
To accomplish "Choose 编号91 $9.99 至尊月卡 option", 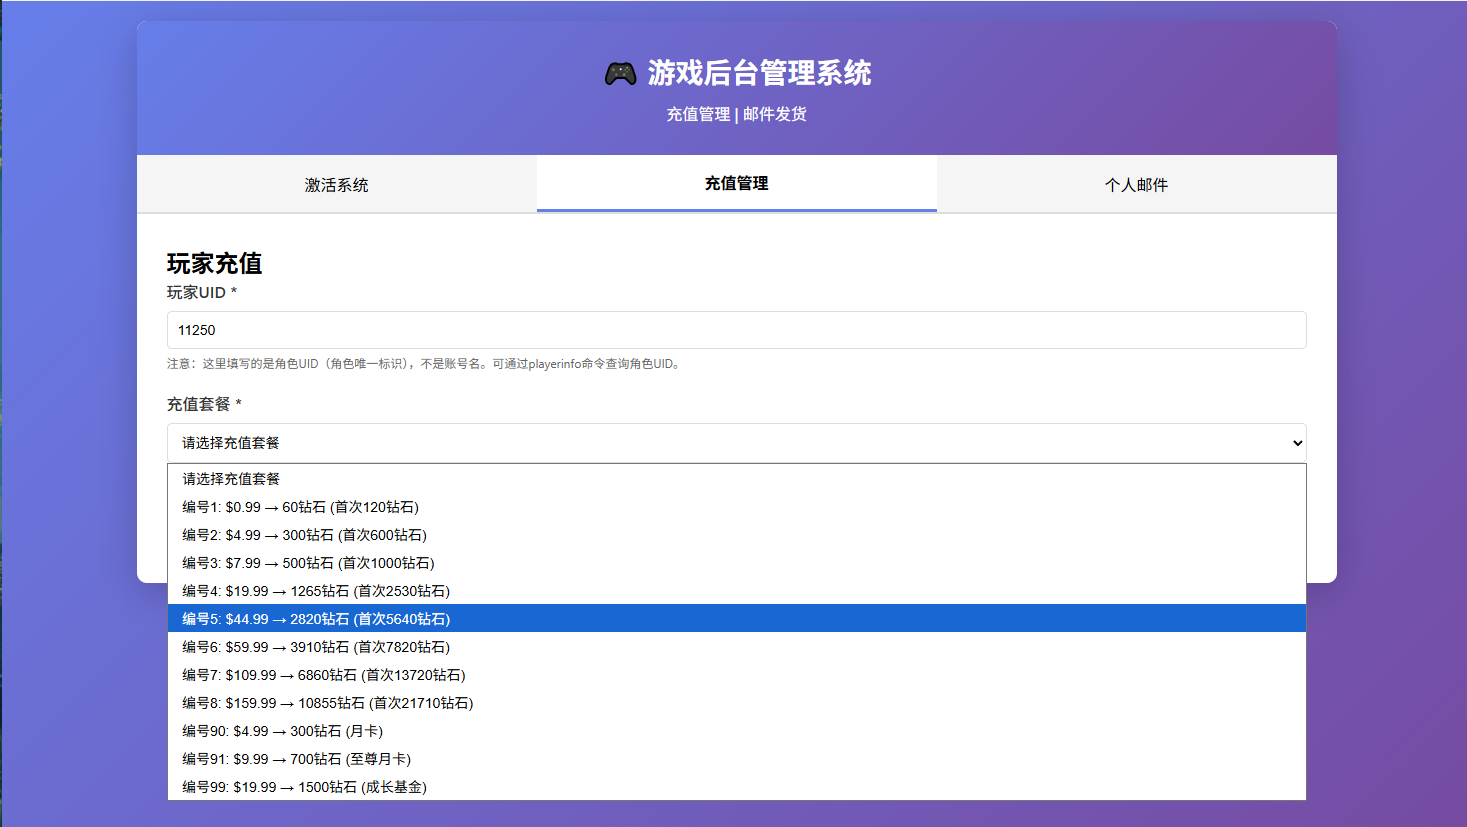I will point(297,759).
